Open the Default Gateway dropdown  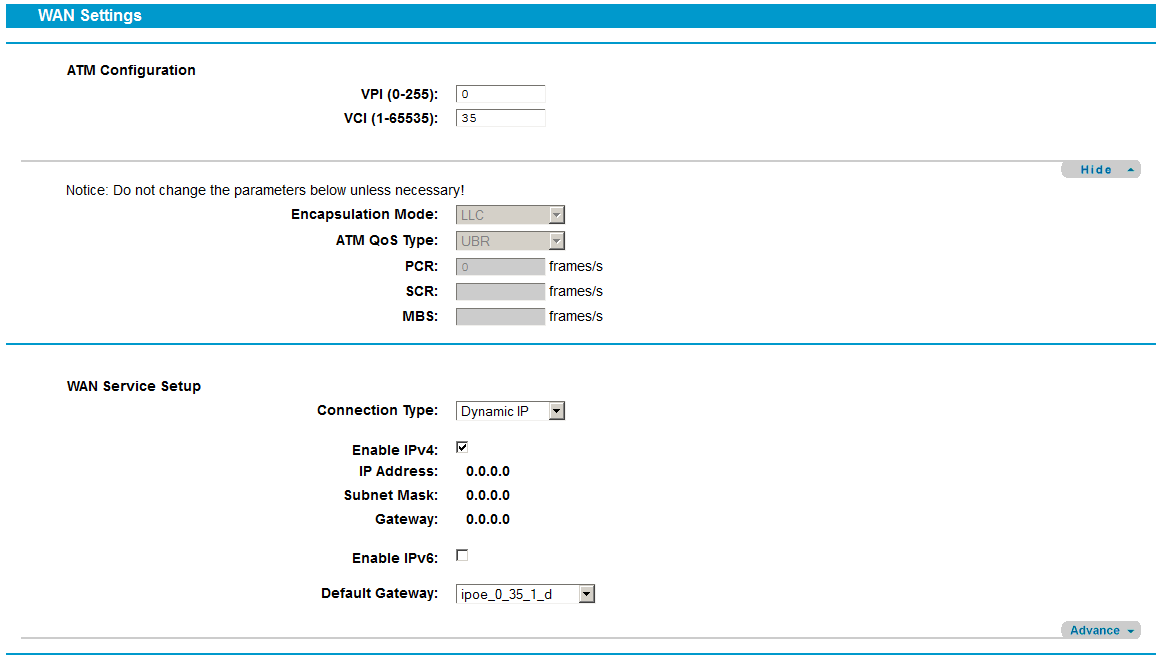tap(525, 593)
